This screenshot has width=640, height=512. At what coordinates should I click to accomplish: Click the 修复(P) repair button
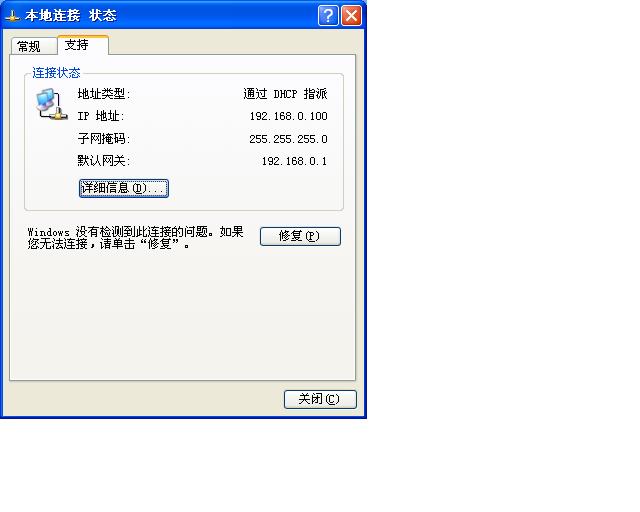[300, 236]
